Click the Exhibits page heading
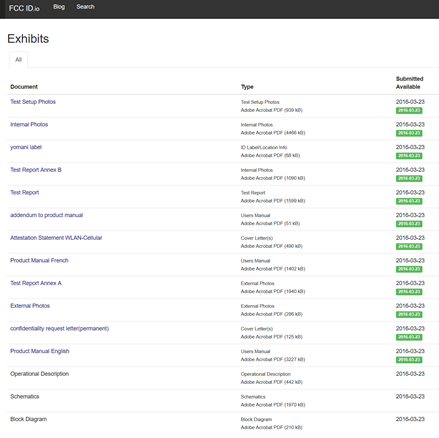The image size is (439, 438). [x=28, y=39]
